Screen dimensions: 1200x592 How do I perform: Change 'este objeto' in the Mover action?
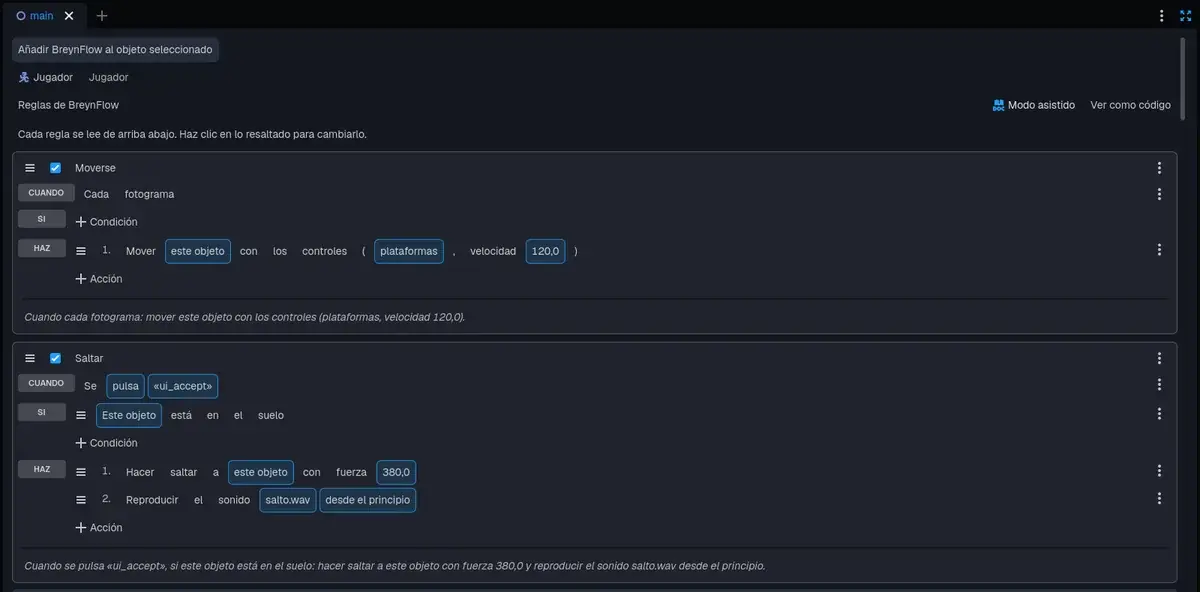coord(198,251)
